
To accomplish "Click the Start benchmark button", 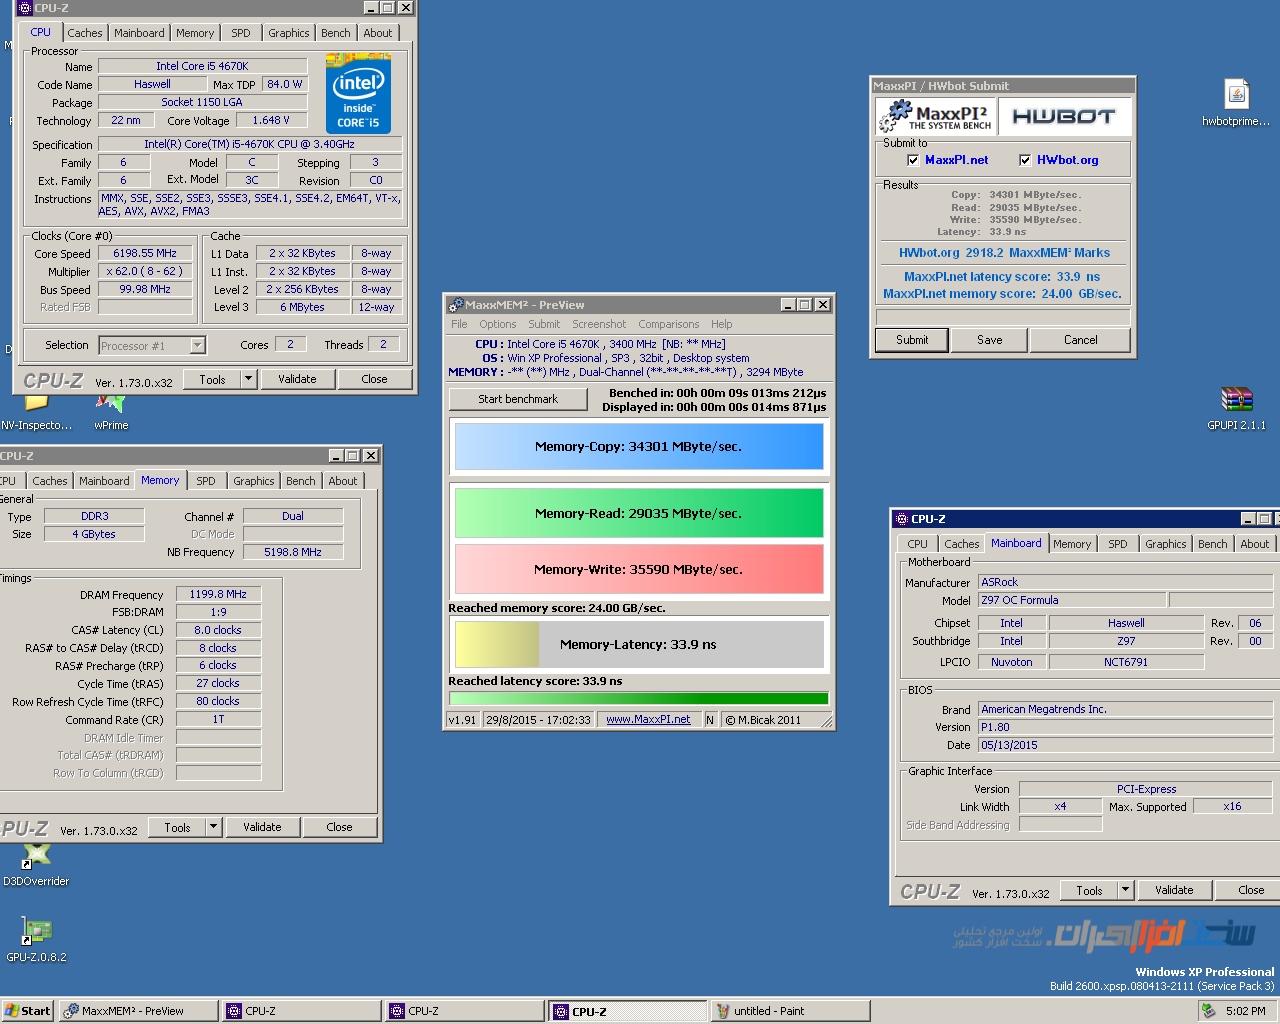I will tap(518, 399).
